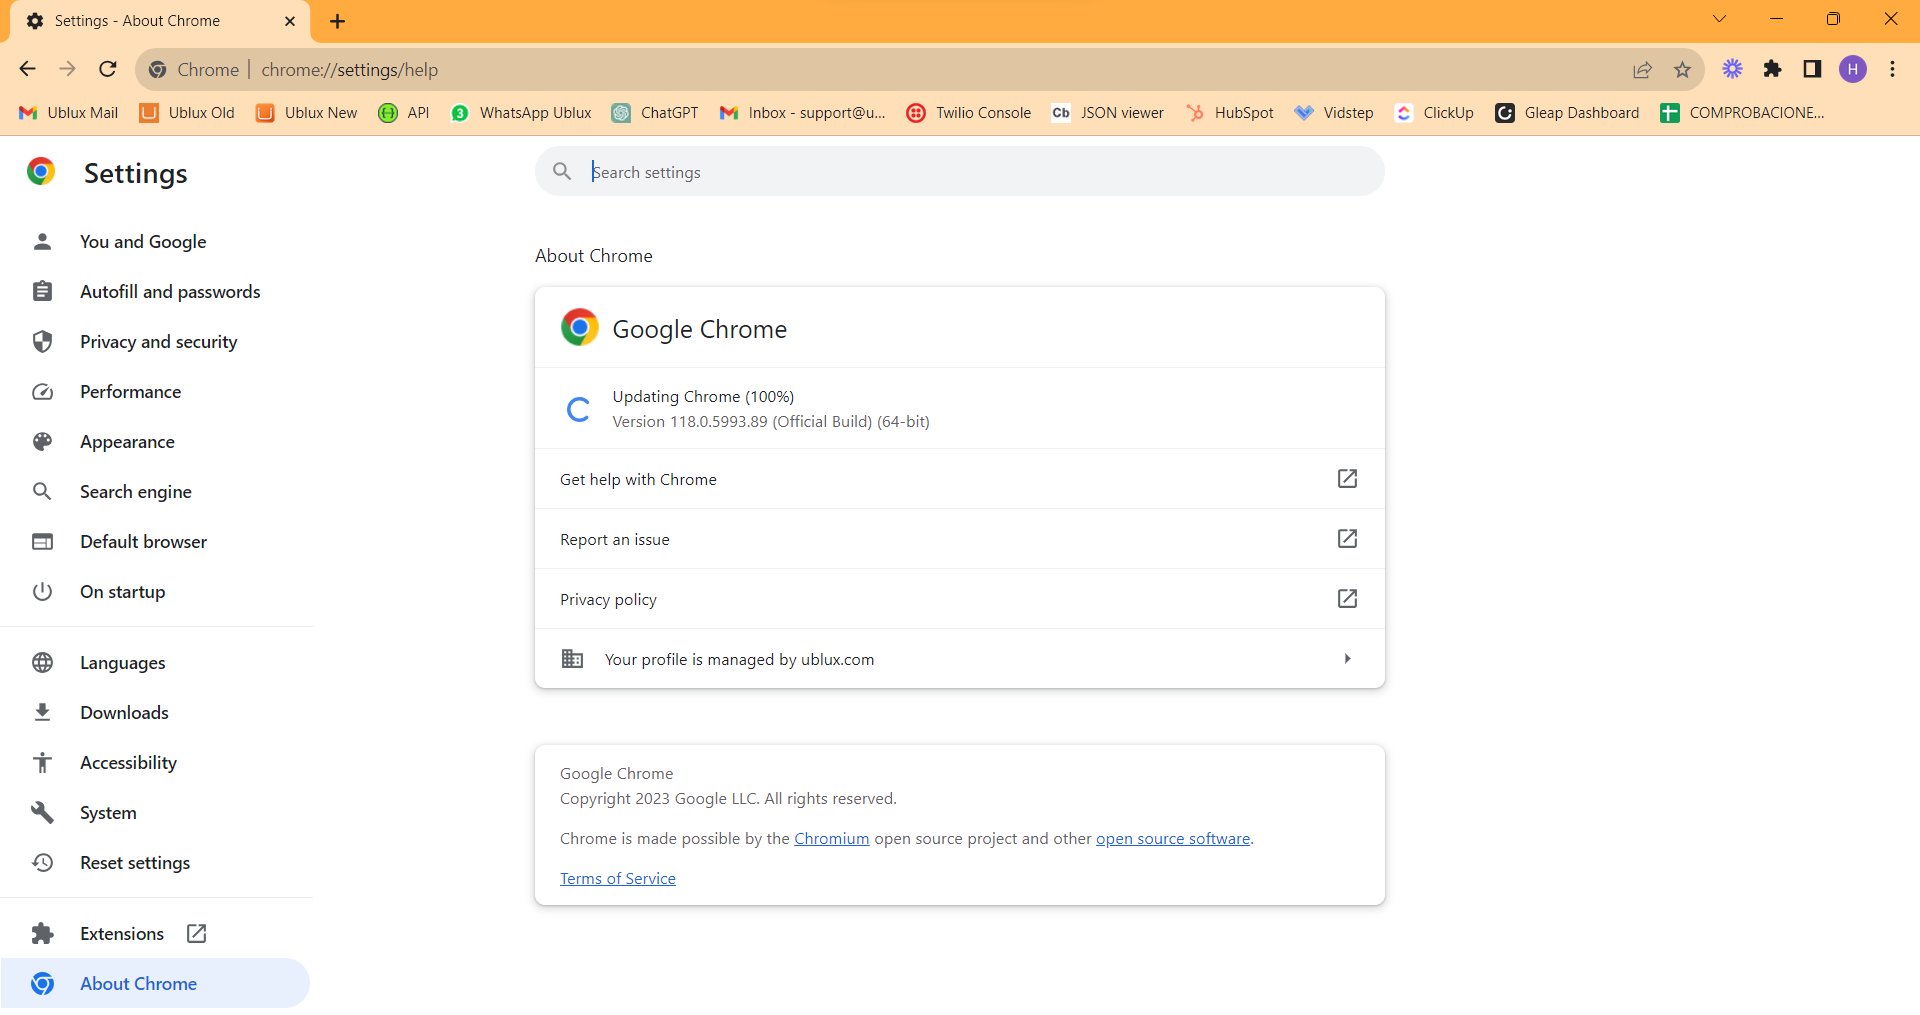
Task: Focus the Search settings field
Action: coord(960,172)
